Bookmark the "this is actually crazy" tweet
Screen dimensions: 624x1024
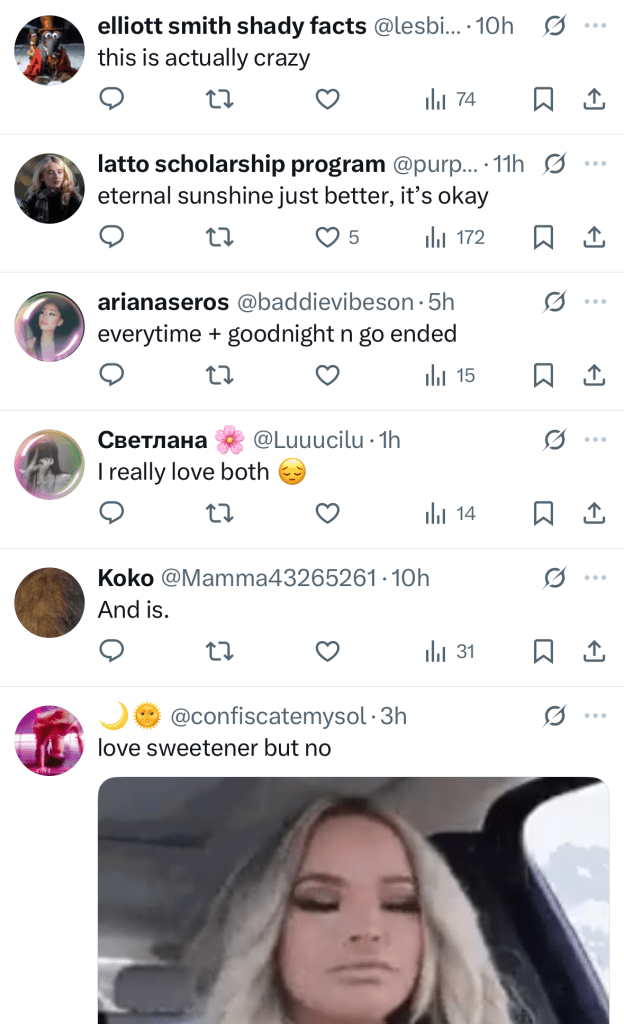(543, 99)
